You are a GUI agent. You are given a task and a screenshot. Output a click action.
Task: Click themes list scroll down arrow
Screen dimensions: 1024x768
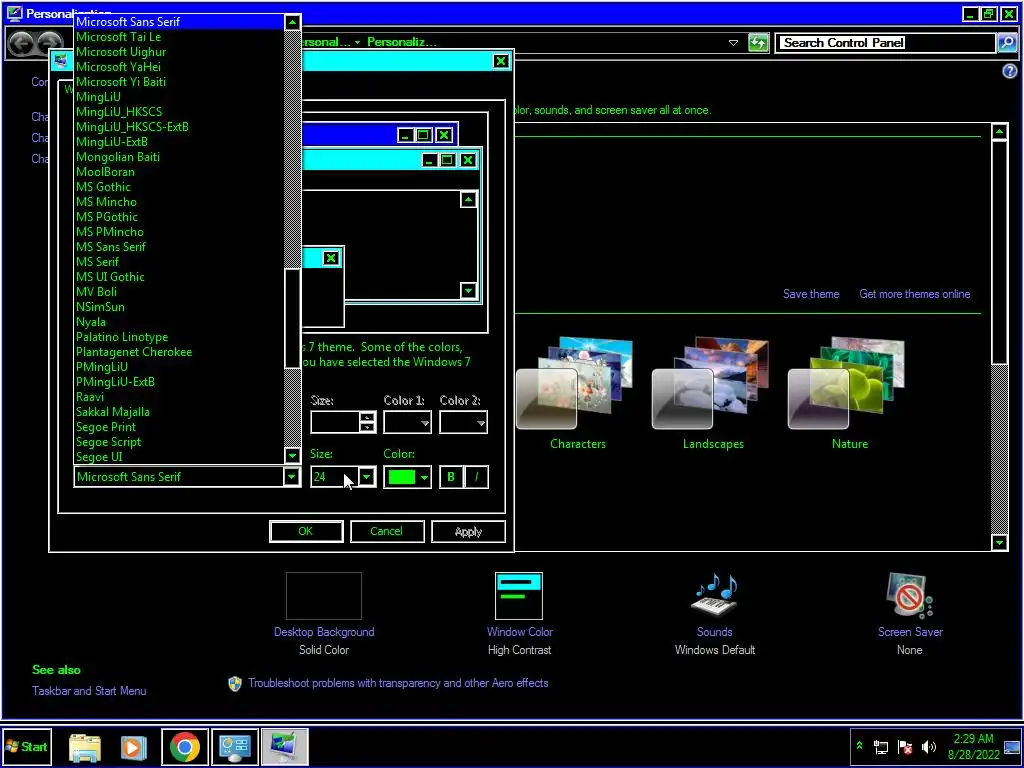[x=999, y=542]
